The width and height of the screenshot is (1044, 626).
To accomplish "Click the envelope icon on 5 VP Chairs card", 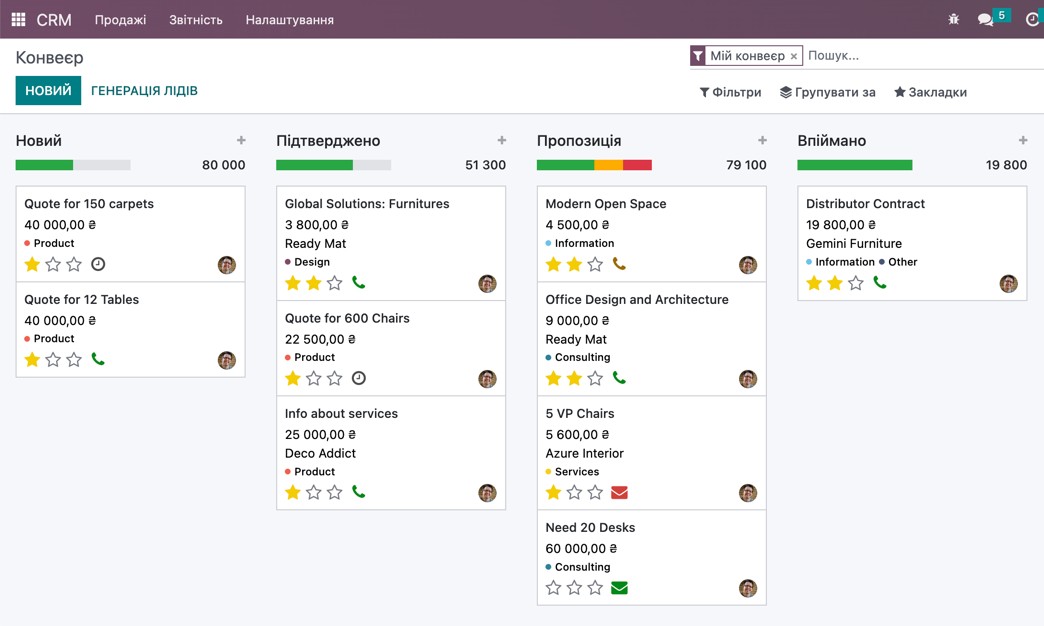I will coord(618,492).
